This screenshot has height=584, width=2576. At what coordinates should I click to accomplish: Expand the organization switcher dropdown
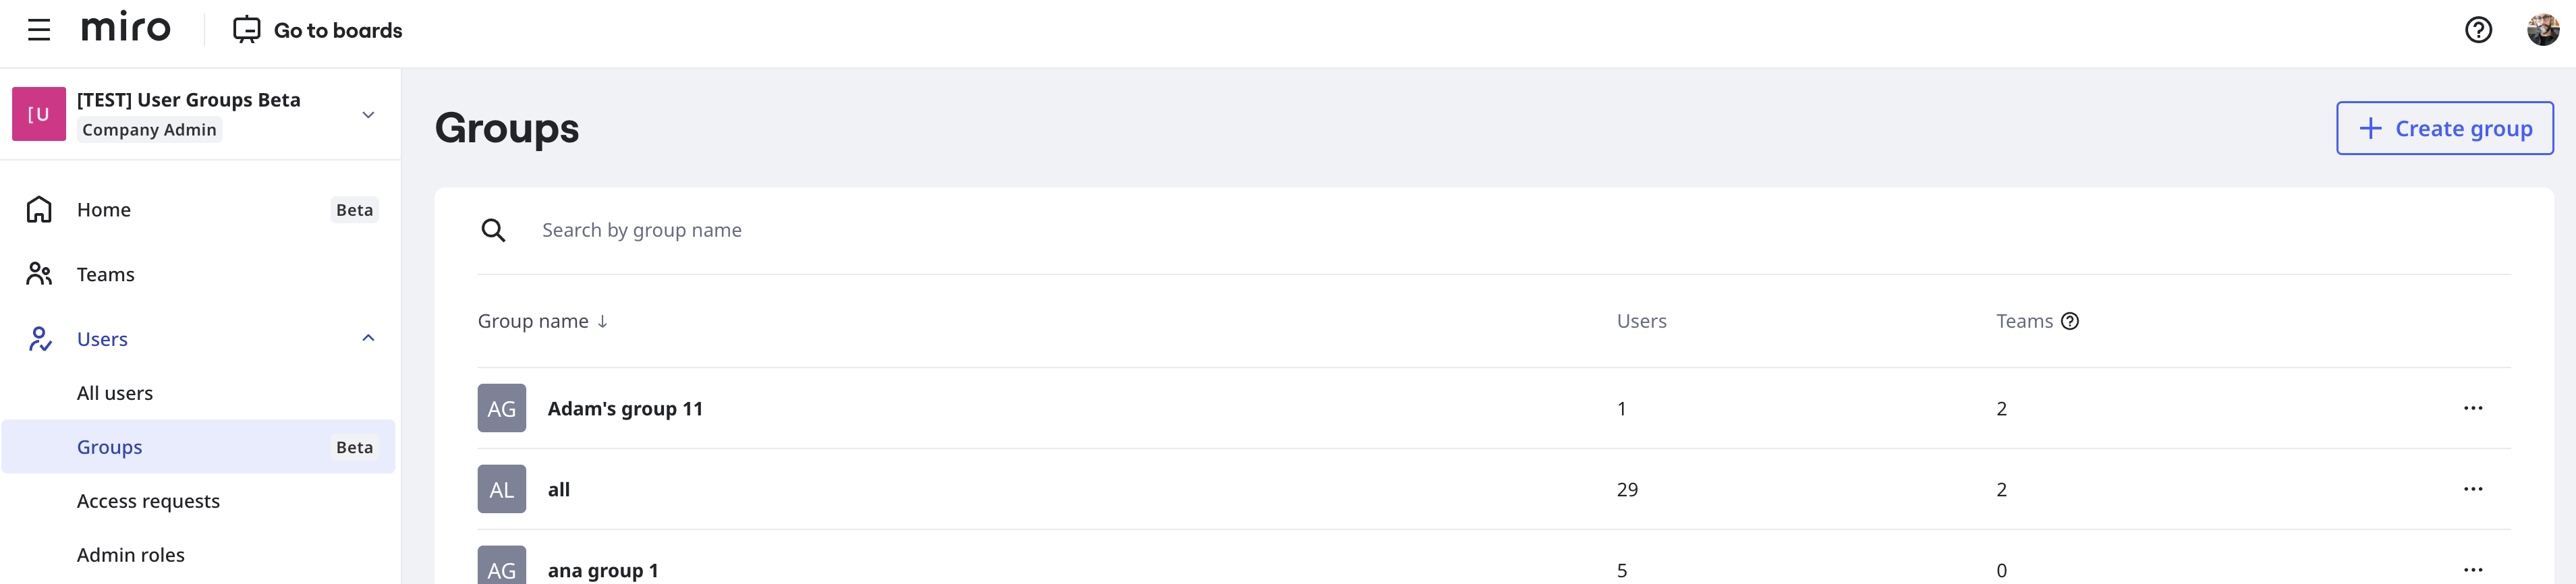tap(368, 115)
